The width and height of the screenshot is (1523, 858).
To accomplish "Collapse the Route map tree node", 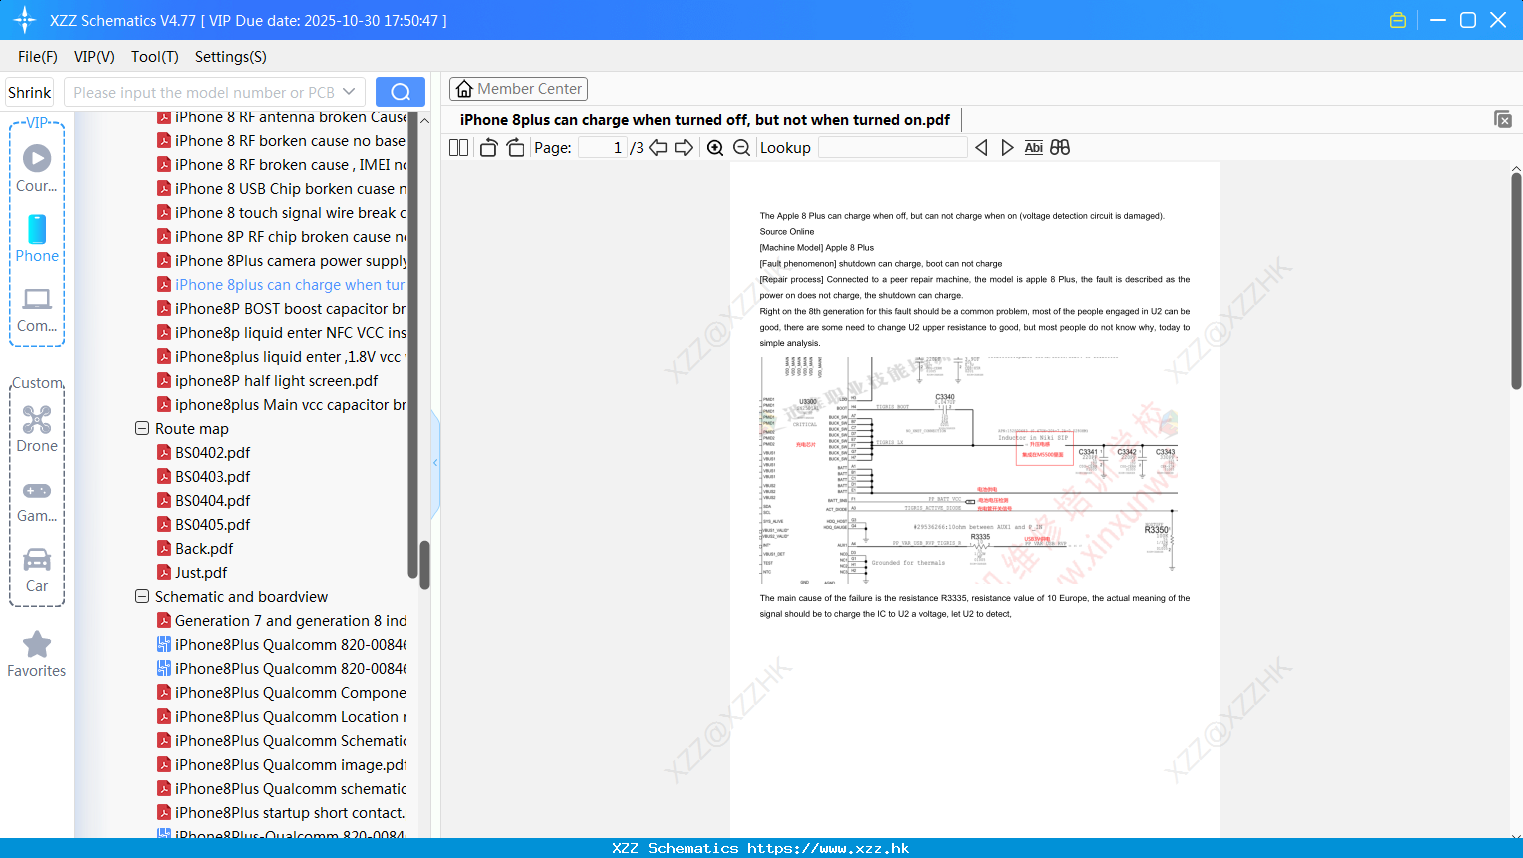I will click(142, 428).
